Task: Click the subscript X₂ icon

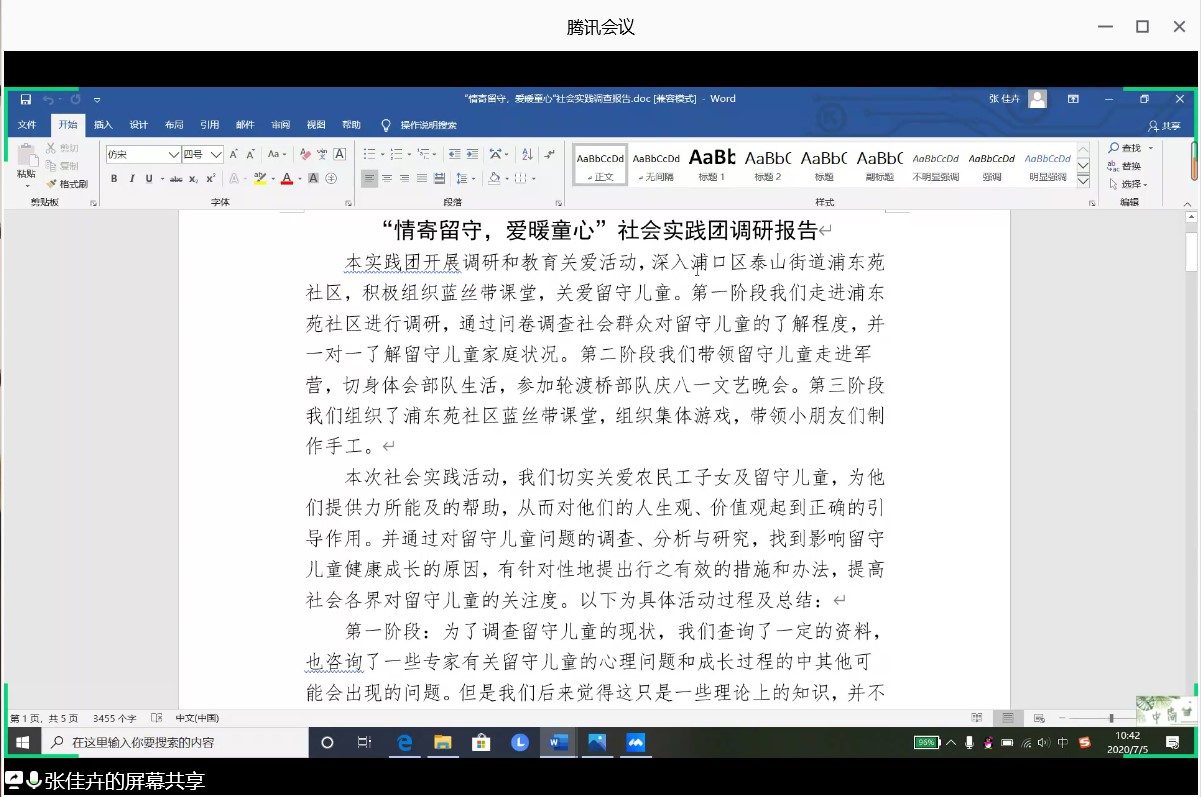Action: click(194, 179)
